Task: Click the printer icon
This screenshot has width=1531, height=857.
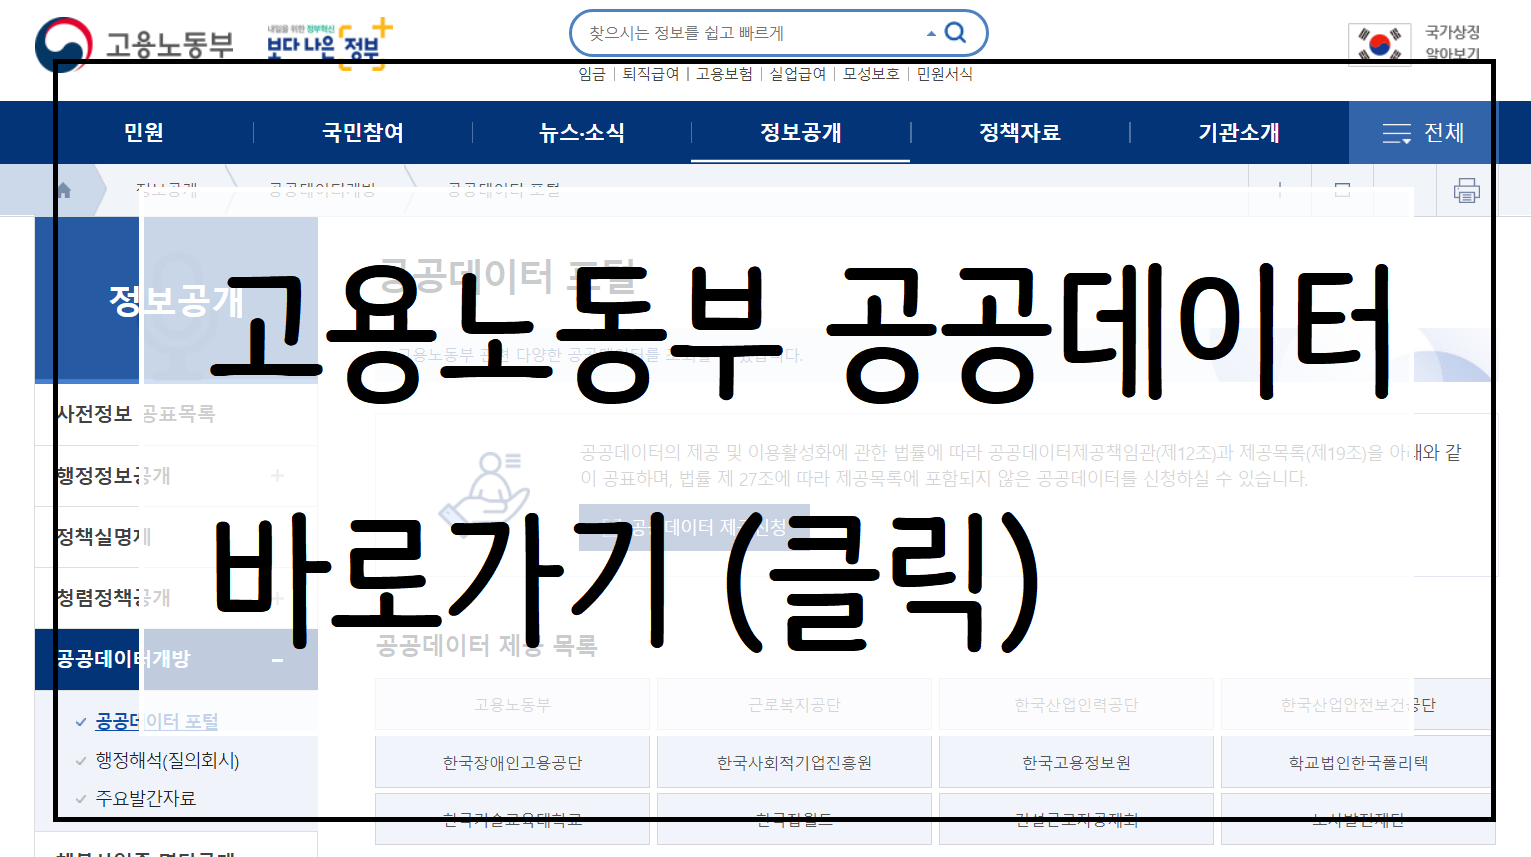Action: tap(1467, 190)
